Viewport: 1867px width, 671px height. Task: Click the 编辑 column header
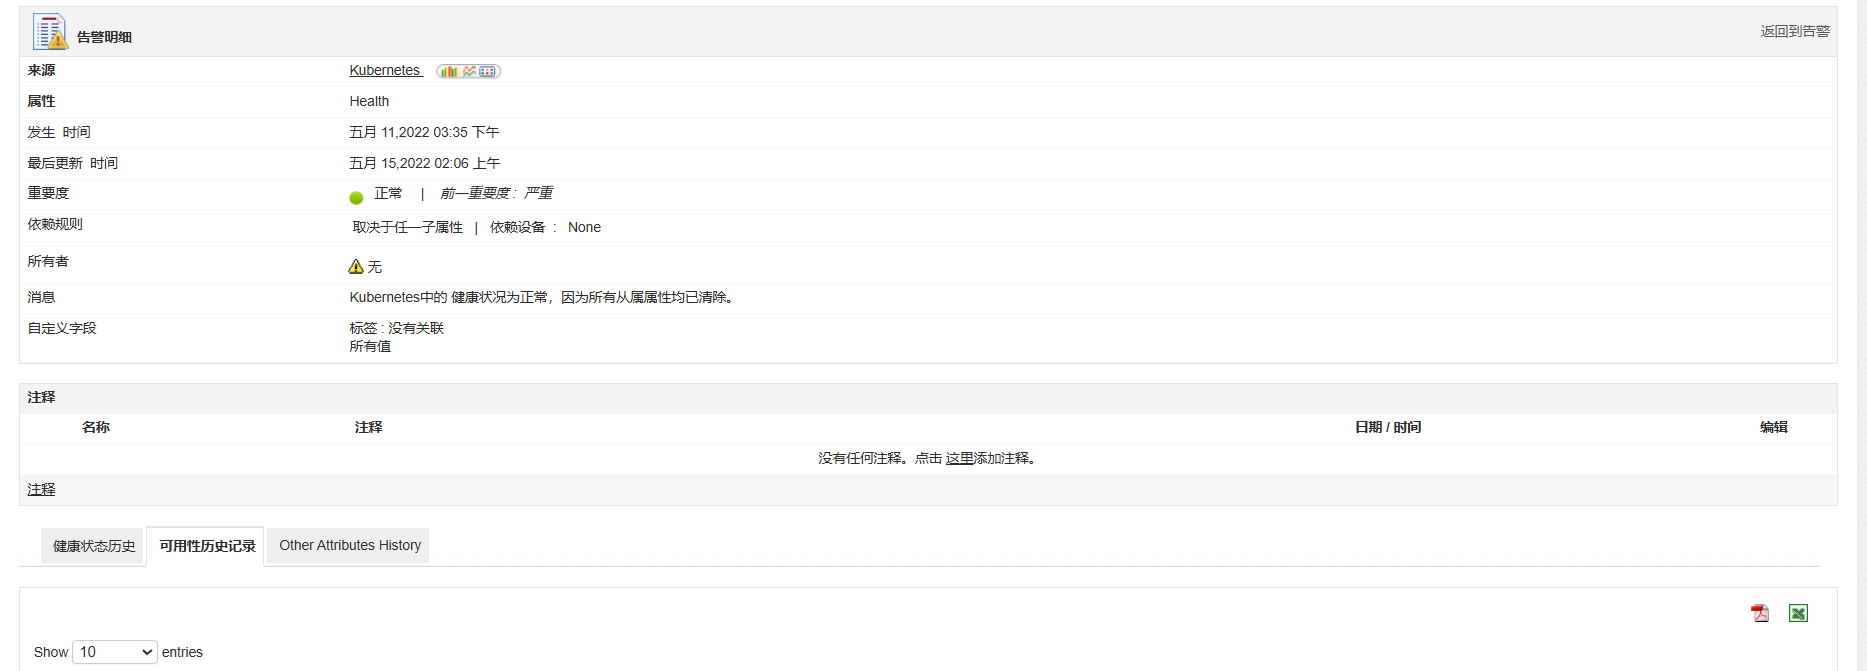[x=1774, y=427]
